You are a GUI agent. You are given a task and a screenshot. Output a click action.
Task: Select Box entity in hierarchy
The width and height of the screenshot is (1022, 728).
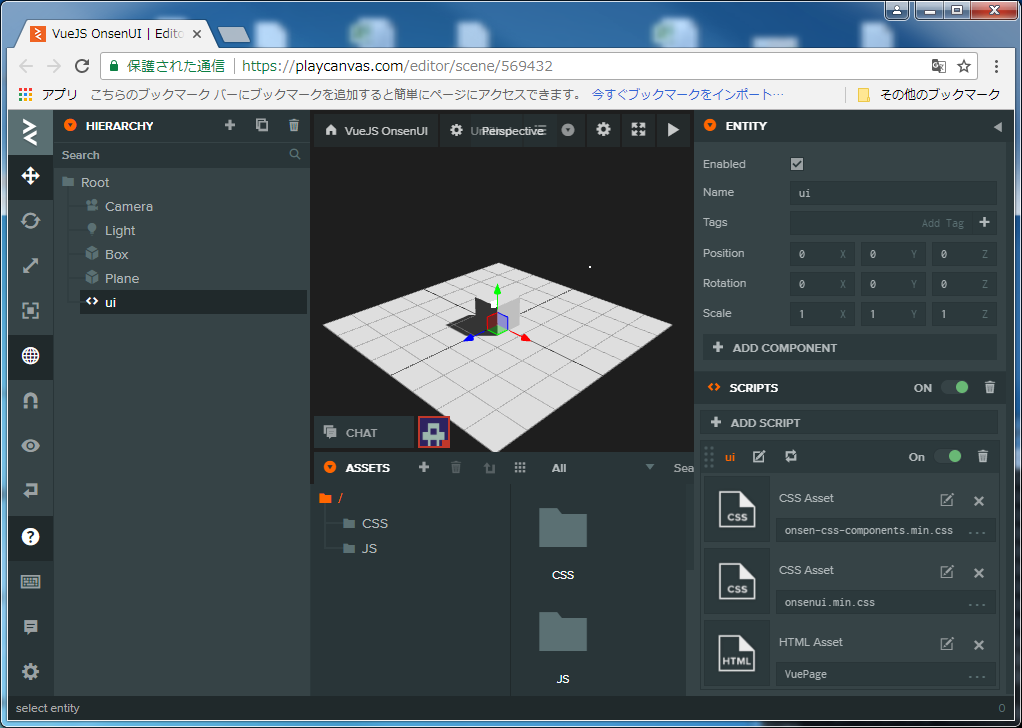(117, 254)
